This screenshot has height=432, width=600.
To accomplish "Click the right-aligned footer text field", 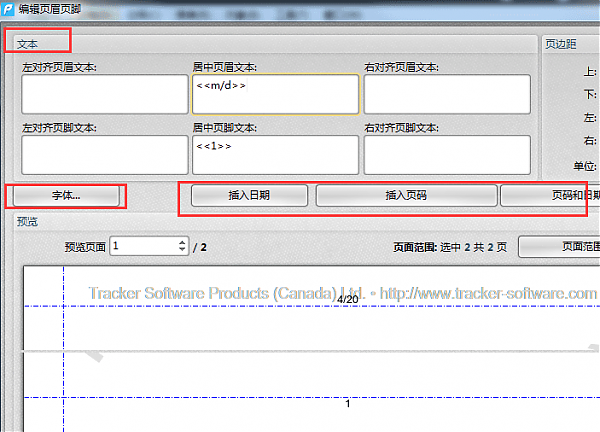I will pyautogui.click(x=447, y=155).
